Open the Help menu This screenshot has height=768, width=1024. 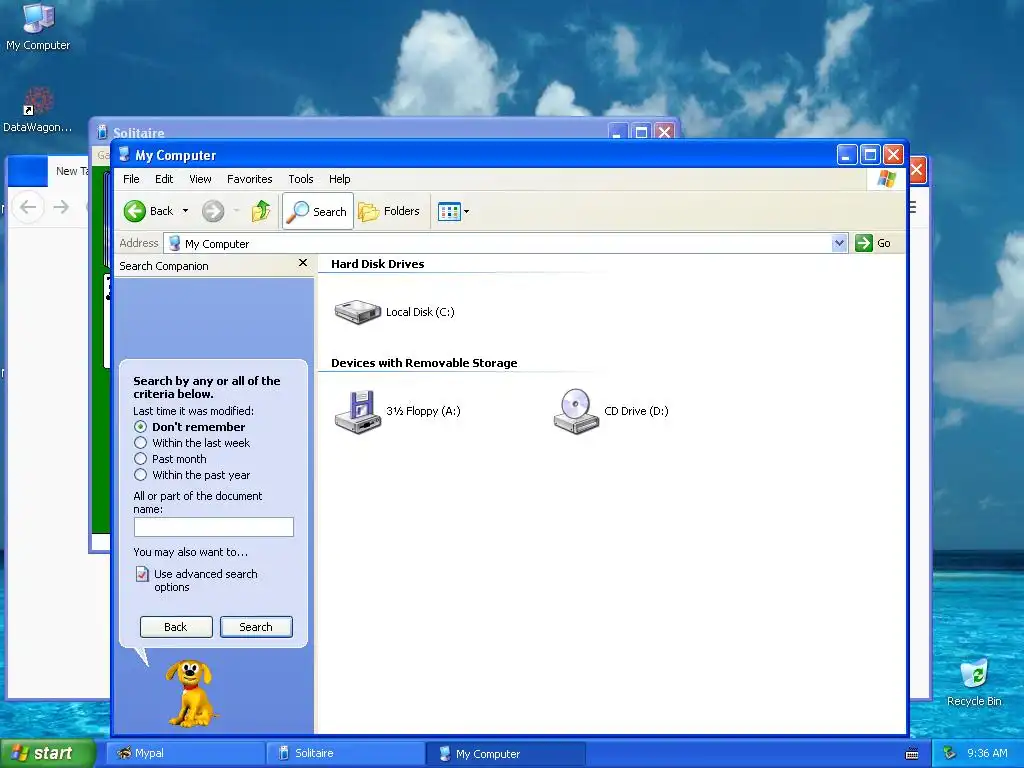(x=339, y=179)
